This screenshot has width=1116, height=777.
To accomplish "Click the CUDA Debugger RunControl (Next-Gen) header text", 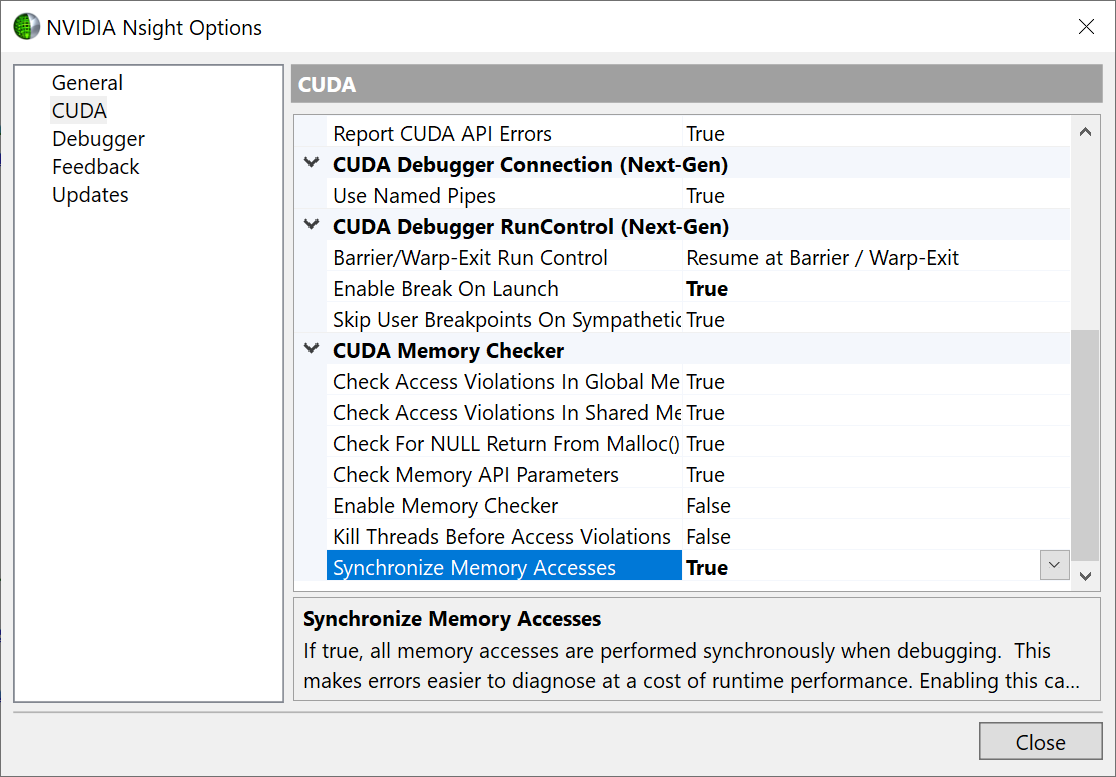I will [531, 226].
